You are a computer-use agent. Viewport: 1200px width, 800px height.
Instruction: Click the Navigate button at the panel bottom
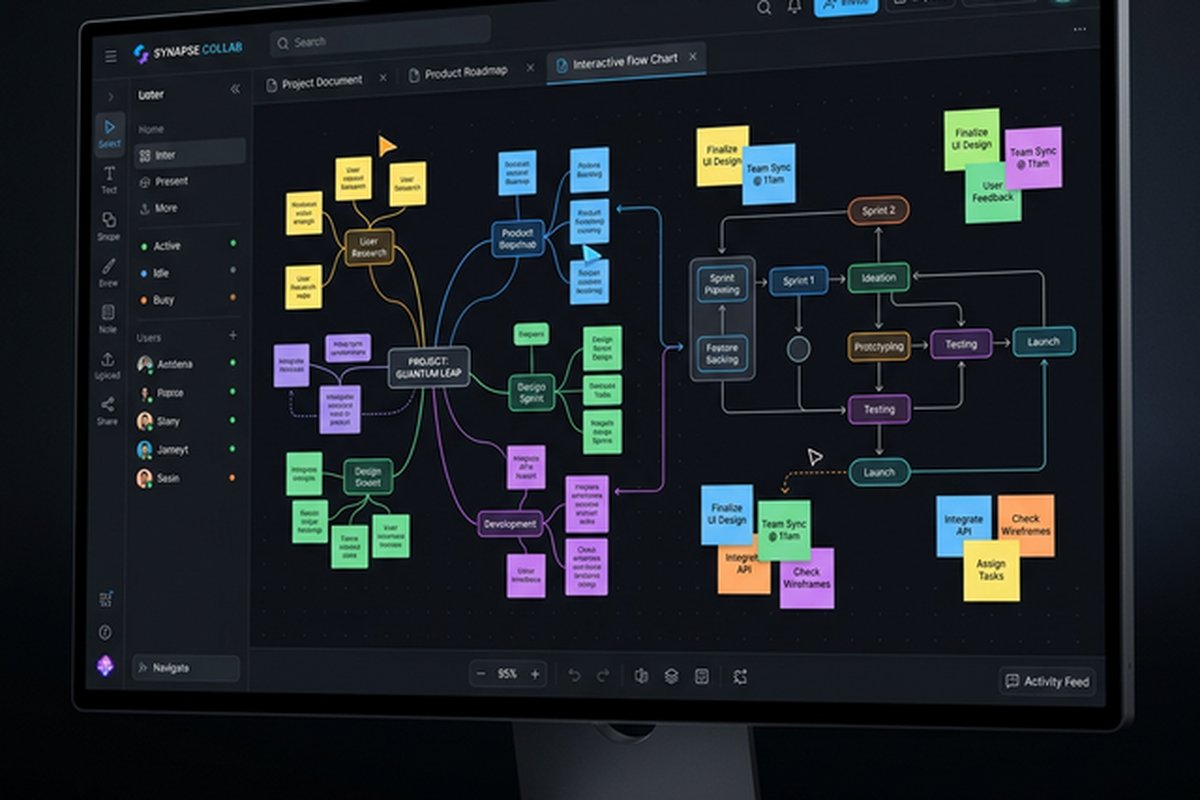point(186,667)
